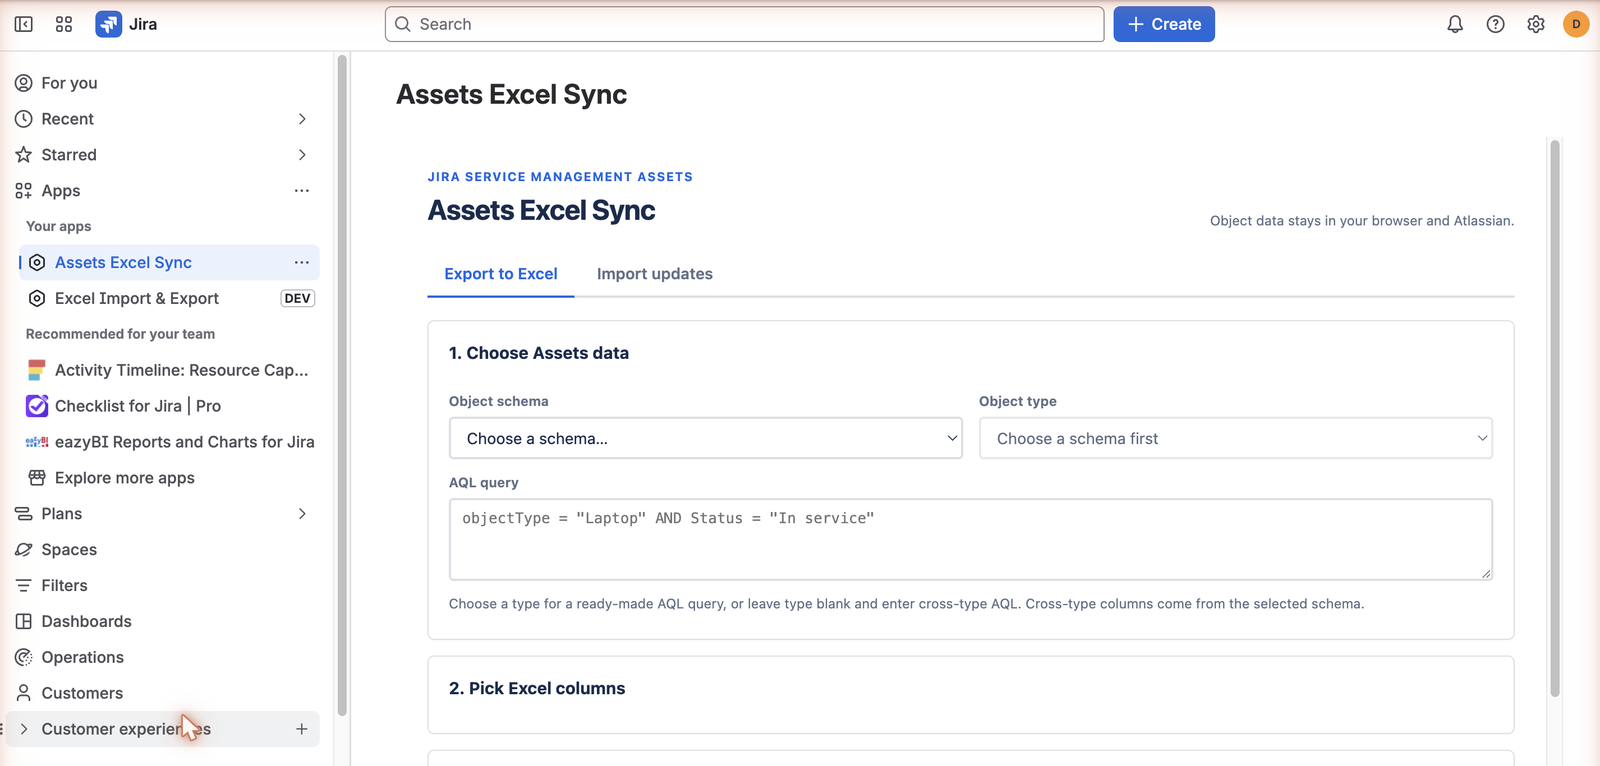The height and width of the screenshot is (766, 1600).
Task: Click the 'Your apps' section label
Action: click(x=58, y=226)
